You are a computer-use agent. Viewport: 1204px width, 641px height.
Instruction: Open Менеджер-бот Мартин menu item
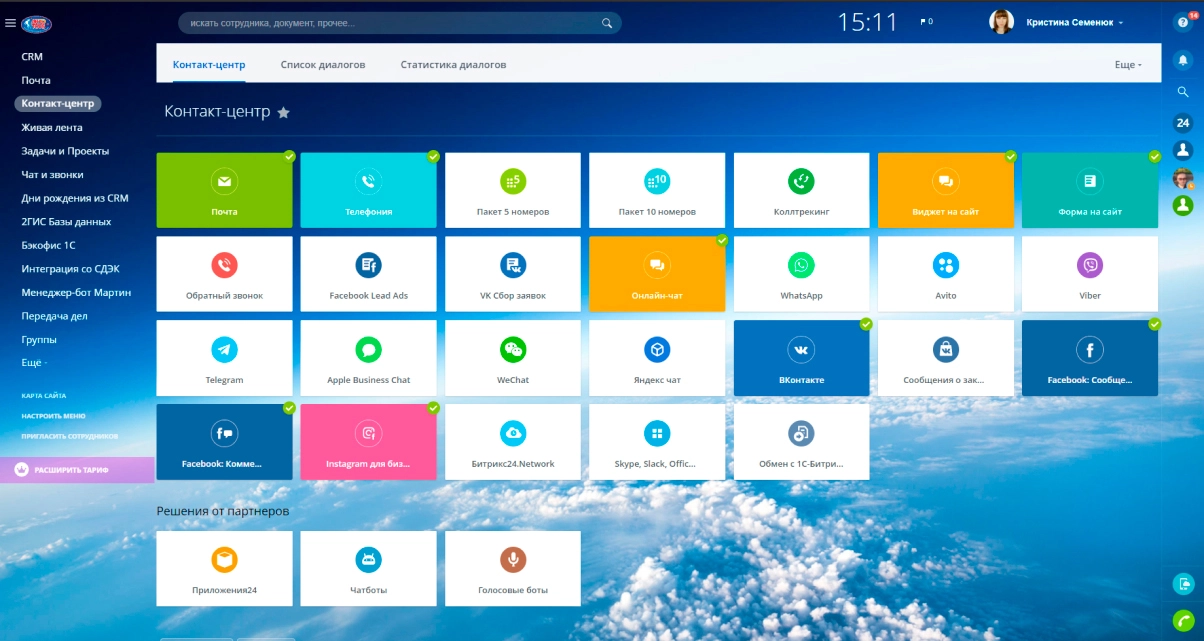point(76,293)
